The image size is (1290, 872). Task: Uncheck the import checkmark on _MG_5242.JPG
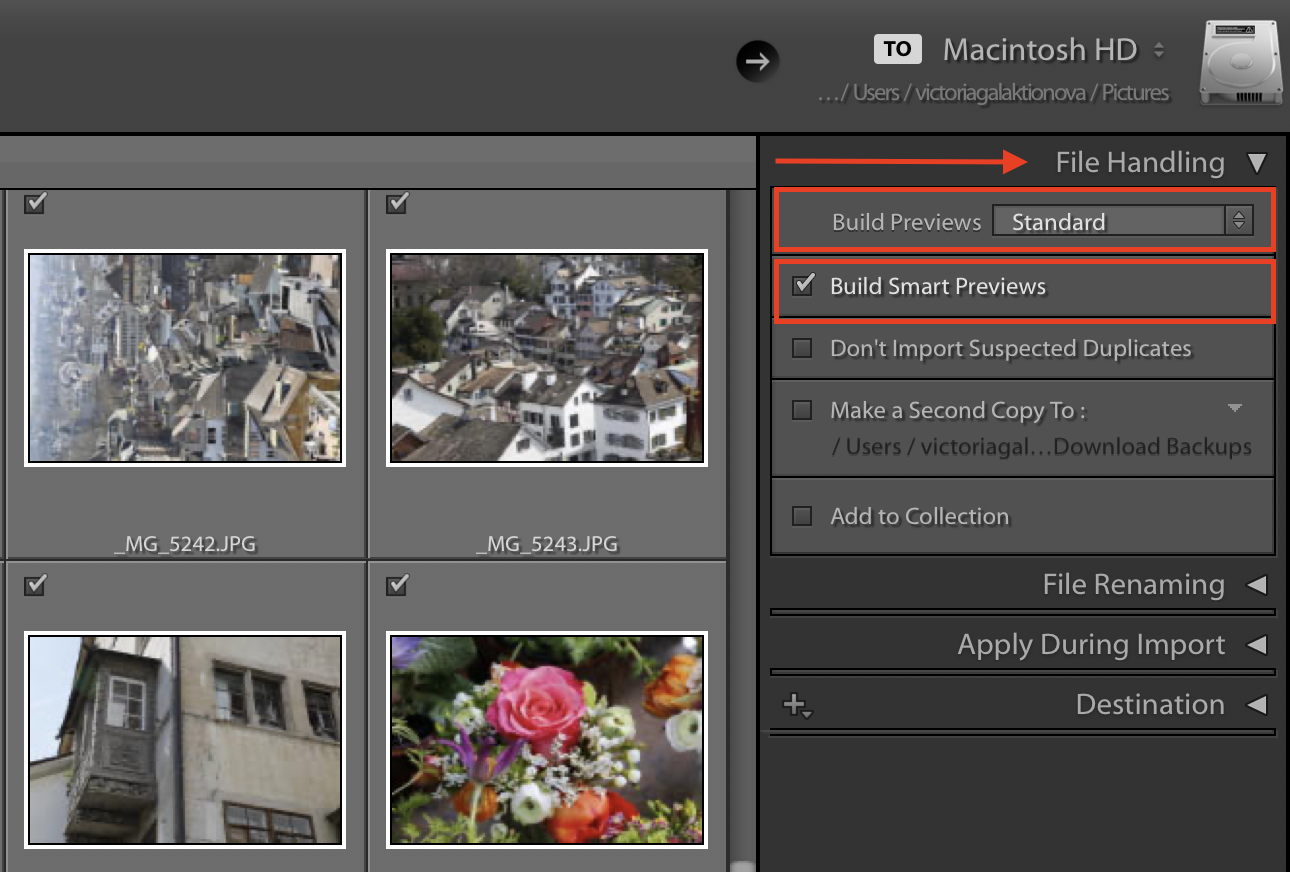coord(35,204)
